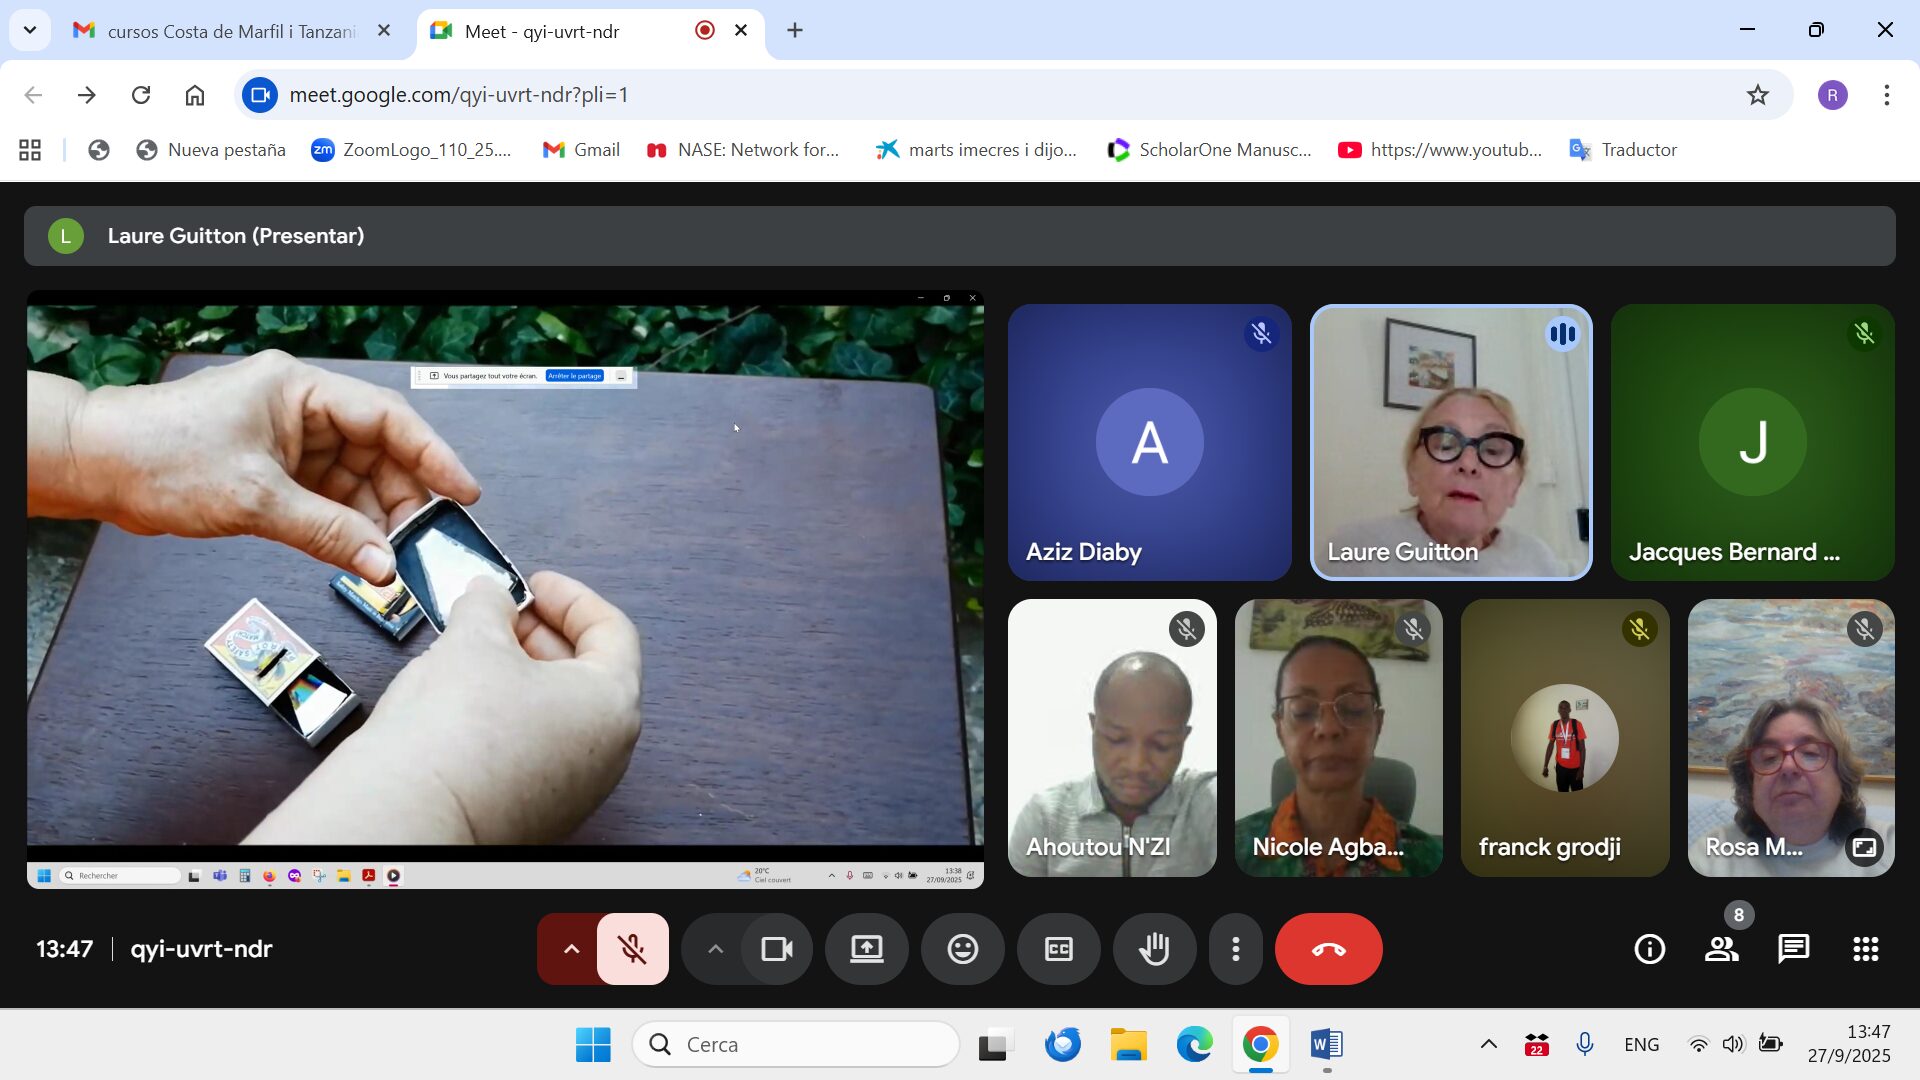This screenshot has height=1080, width=1920.
Task: Open the Traductor bookmark
Action: point(1624,150)
